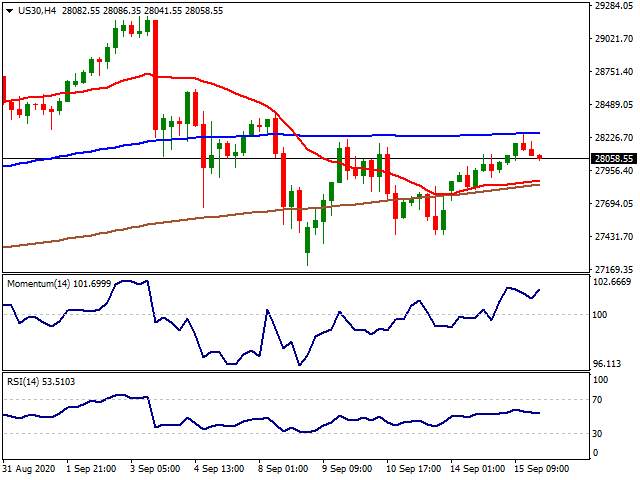640x480 pixels.
Task: Click the price axis value 29021.70
Action: [x=614, y=39]
